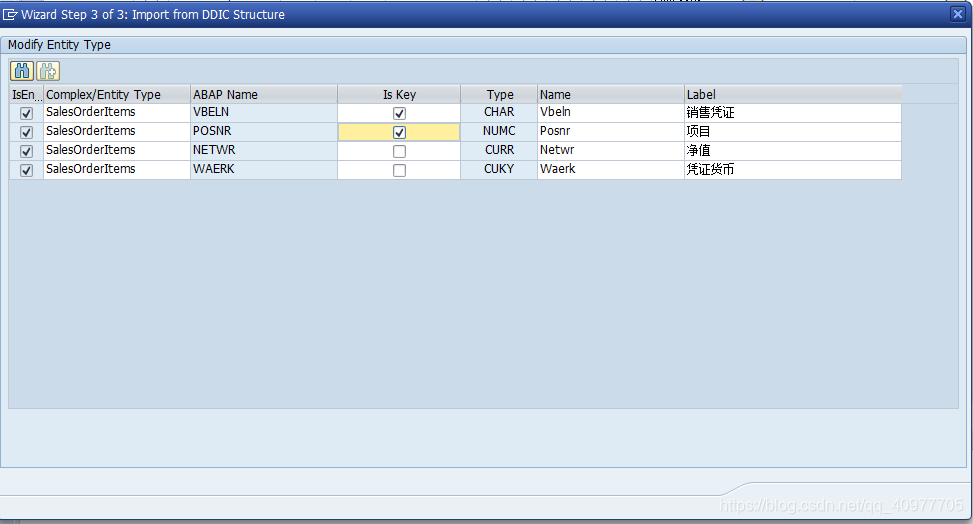Click the Posnr name field
973x524 pixels.
click(x=611, y=132)
